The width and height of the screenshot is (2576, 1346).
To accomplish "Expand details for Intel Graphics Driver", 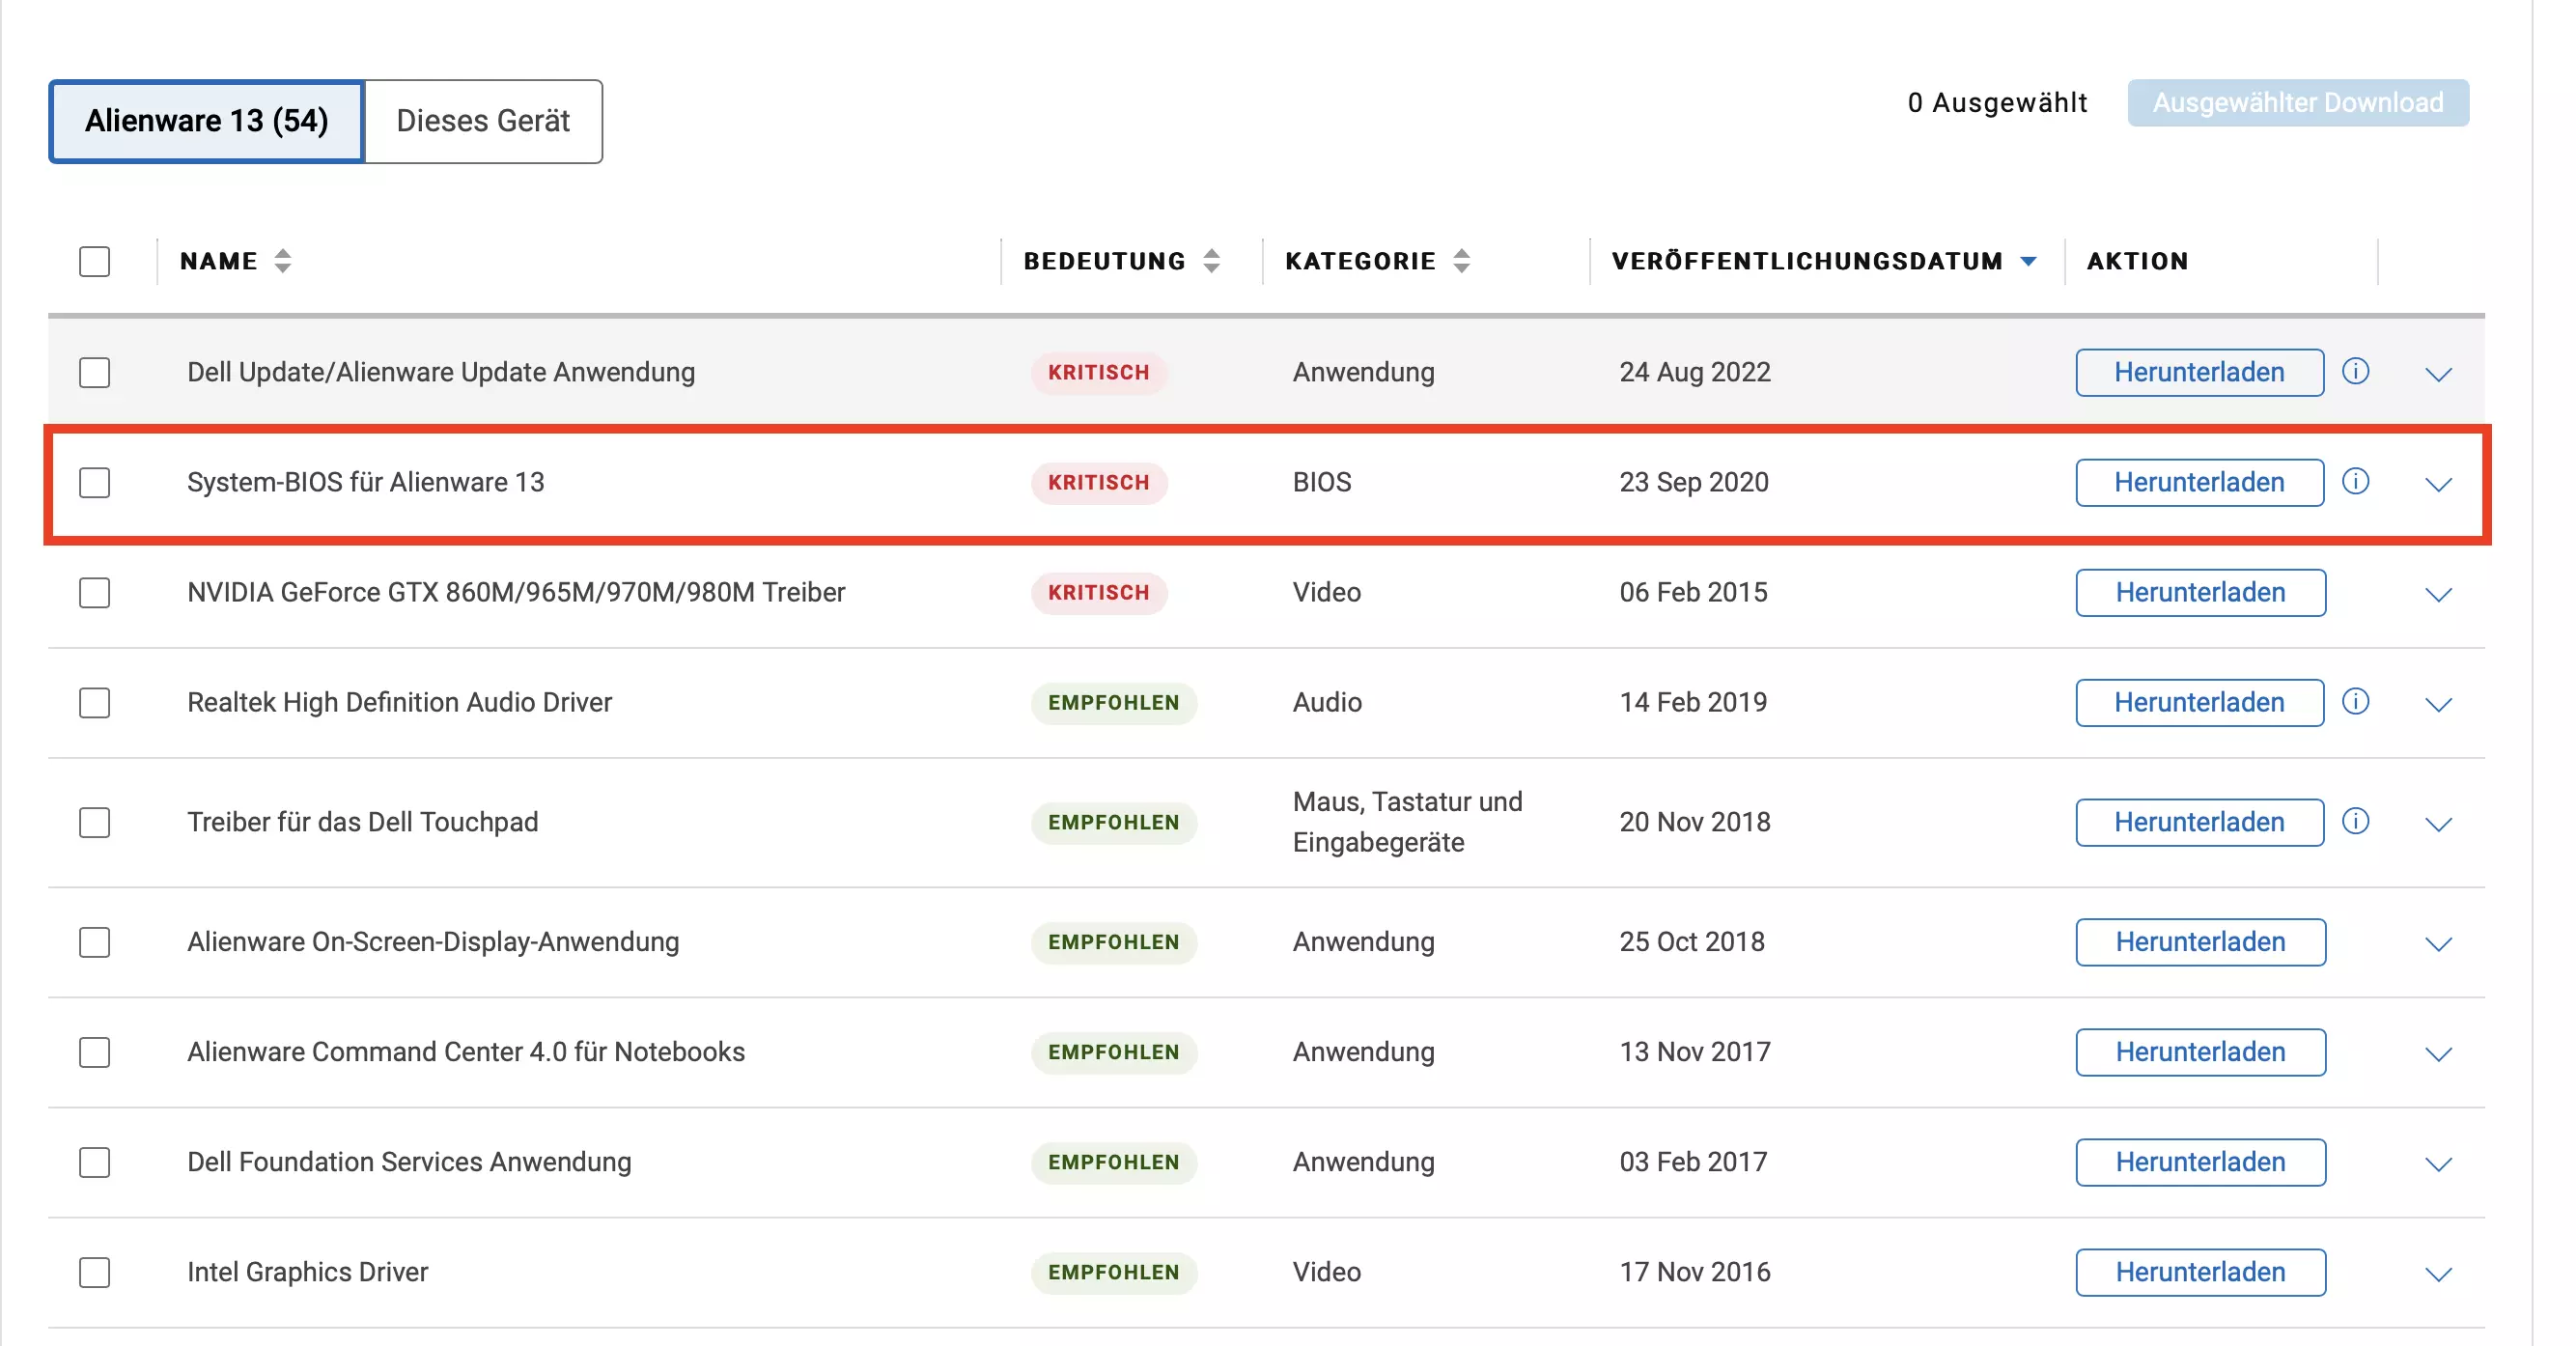I will [x=2438, y=1274].
